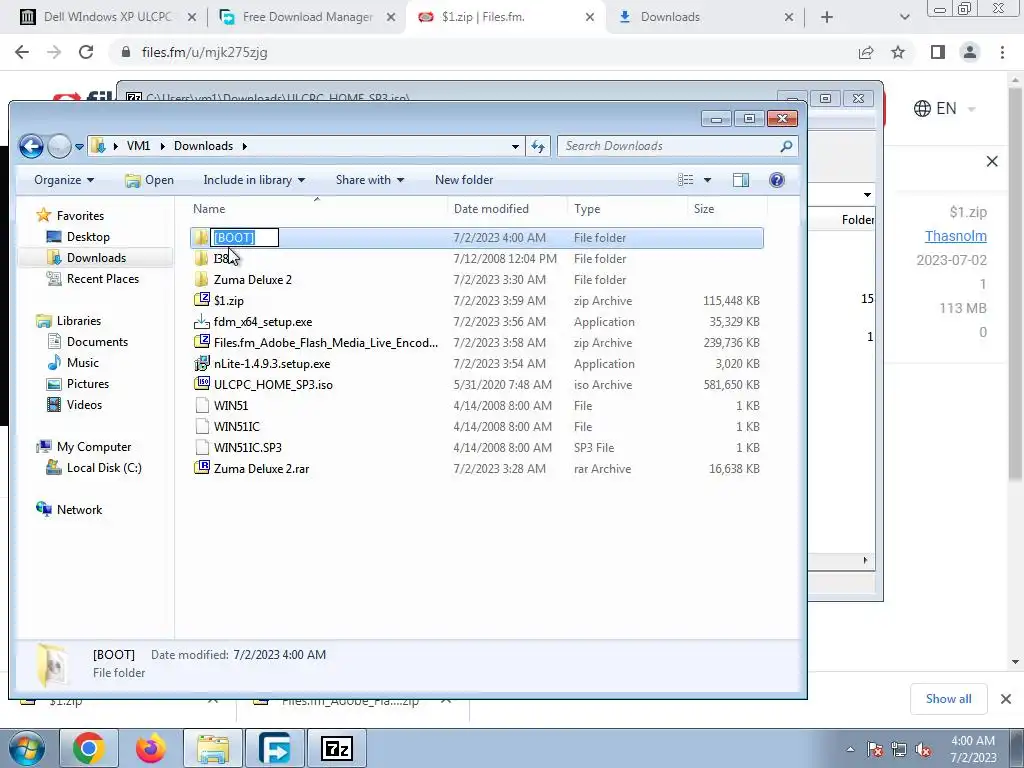This screenshot has width=1024, height=768.
Task: Open recent locations arrow beside forward button
Action: coord(79,146)
